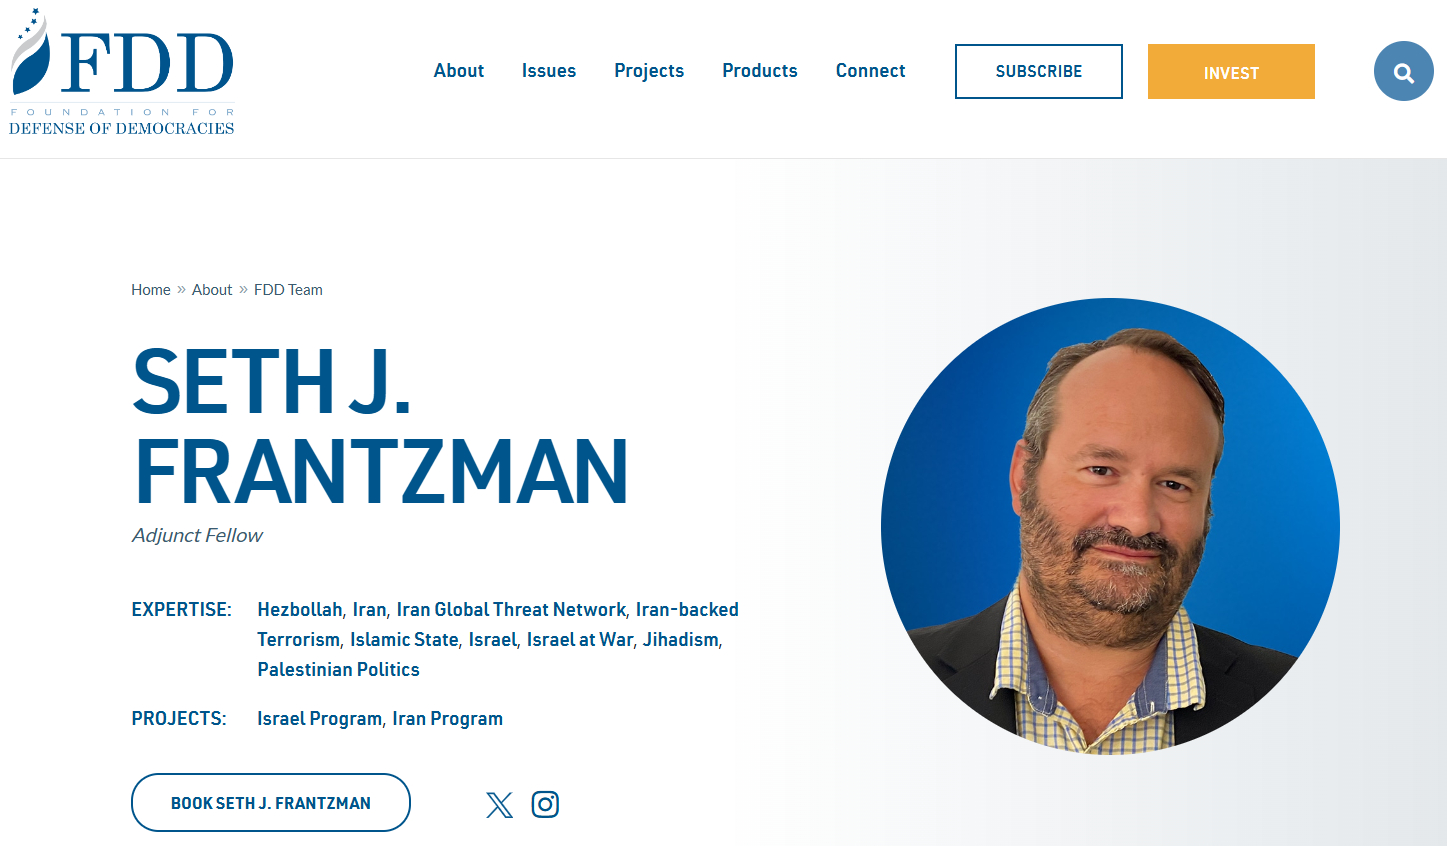Click the FDD logo
Screen dimensions: 1447x846
tap(122, 72)
